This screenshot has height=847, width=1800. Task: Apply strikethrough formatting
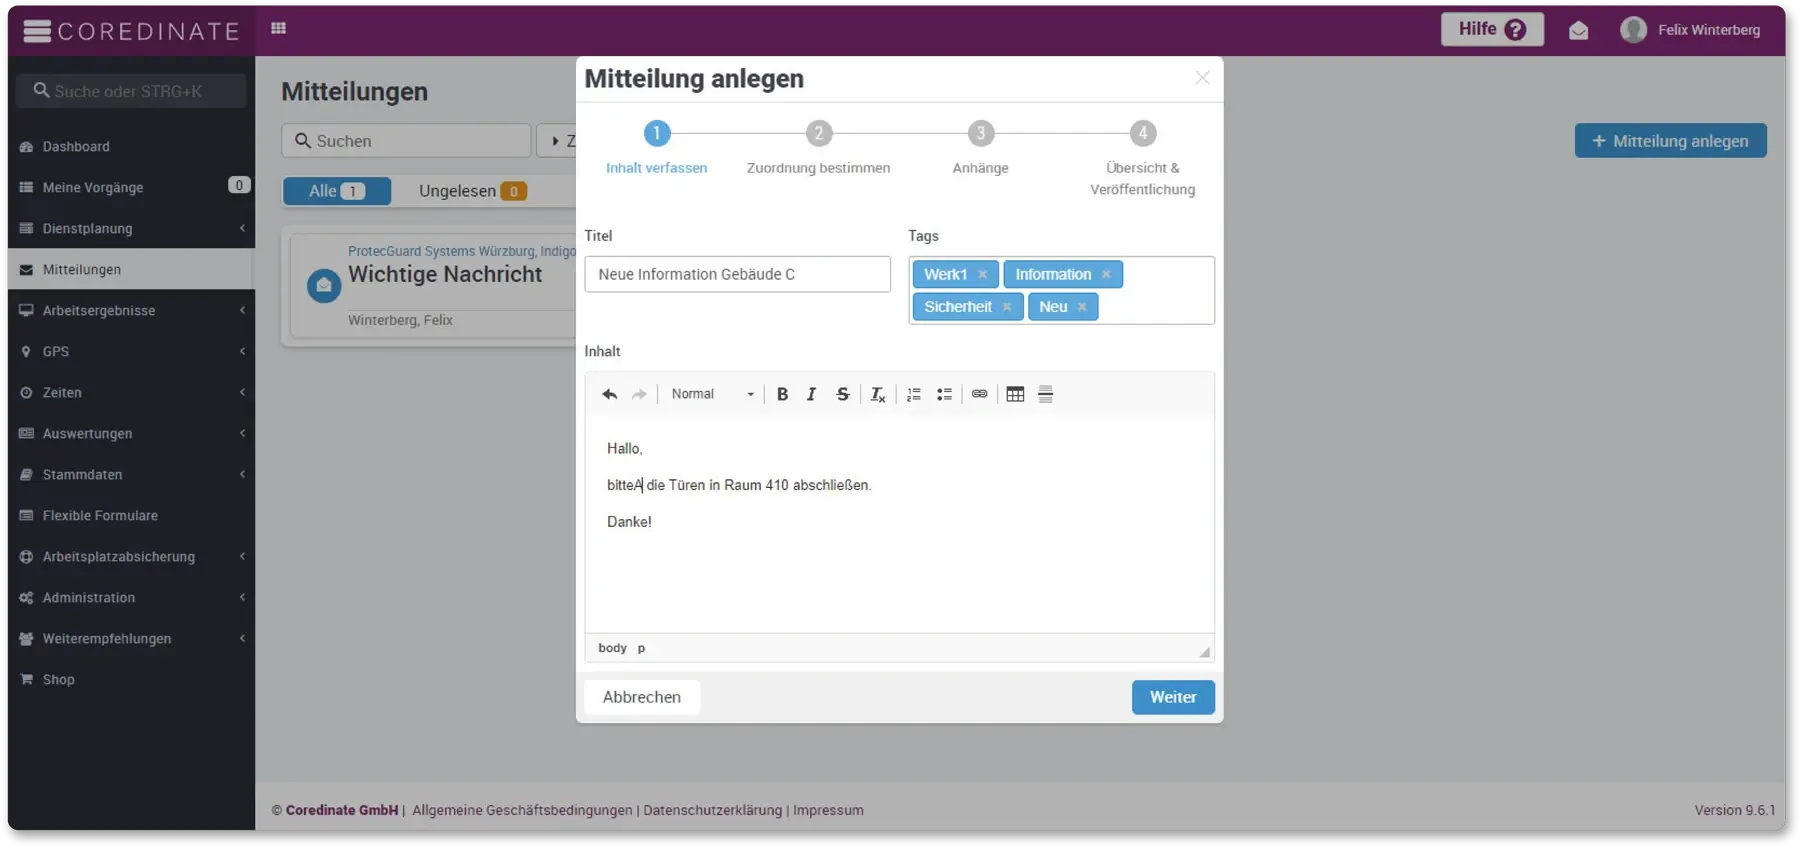coord(843,394)
